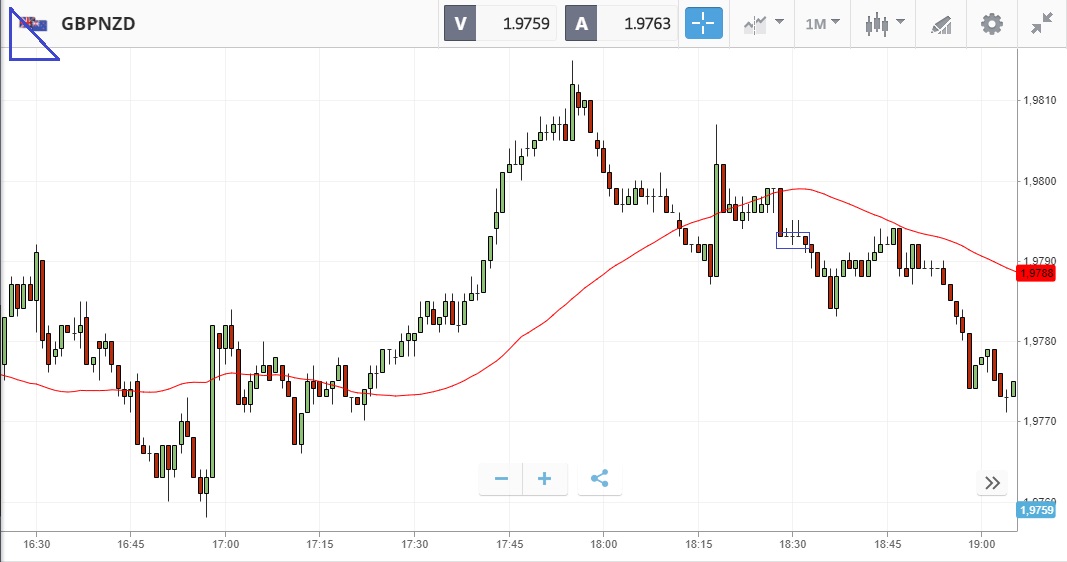The image size is (1067, 562).
Task: Zoom in the chart with plus button
Action: pyautogui.click(x=545, y=479)
